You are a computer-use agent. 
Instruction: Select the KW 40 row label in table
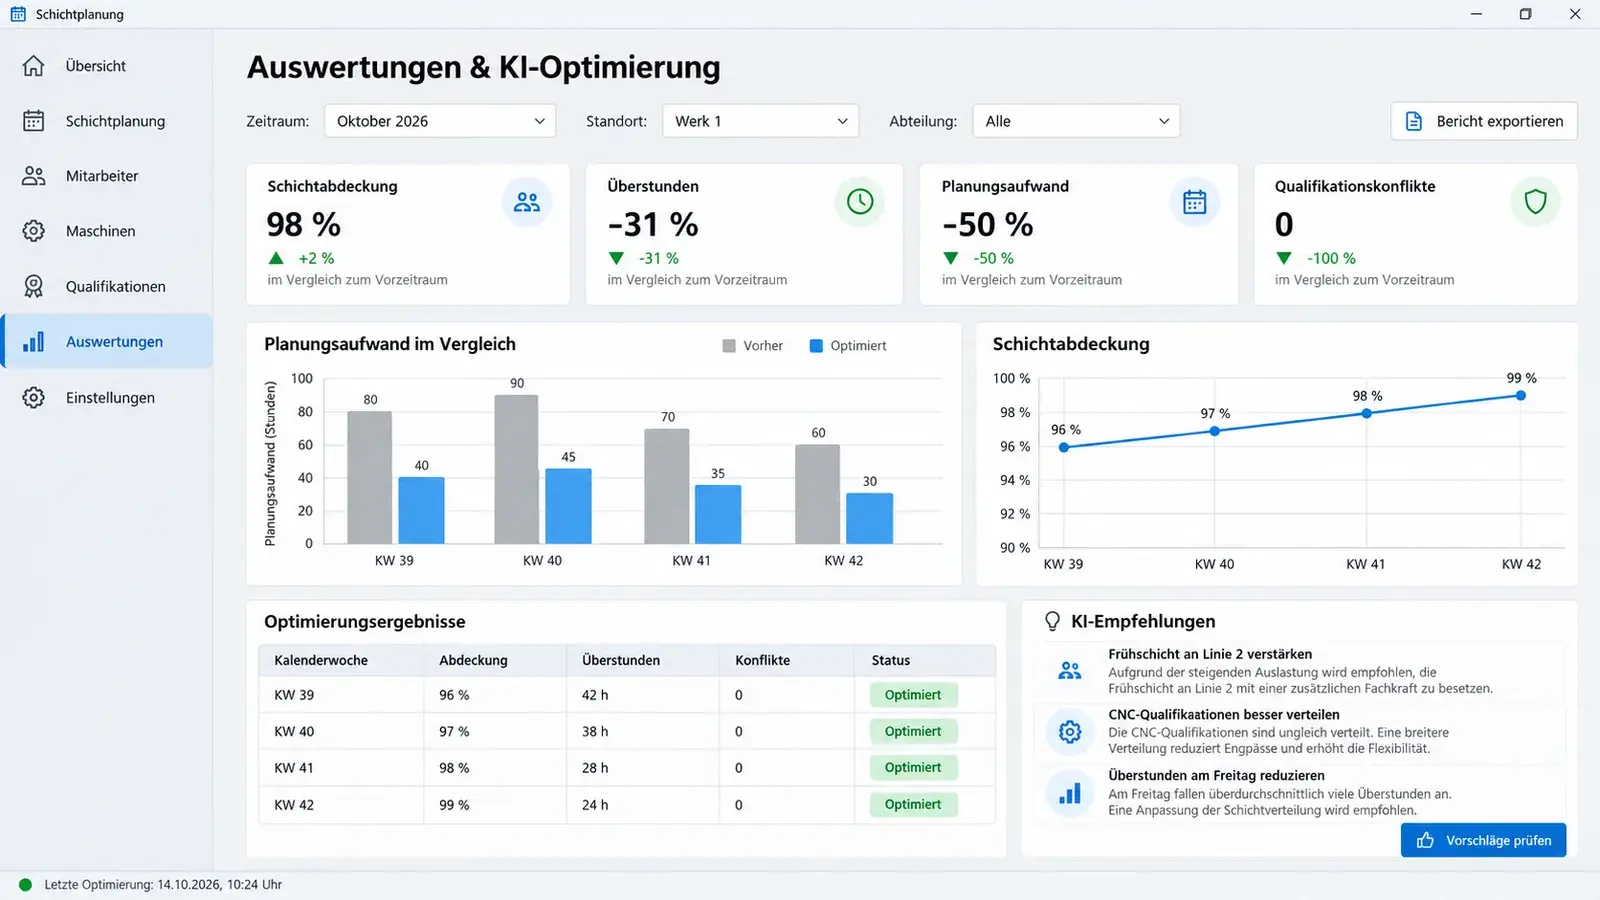pyautogui.click(x=294, y=731)
